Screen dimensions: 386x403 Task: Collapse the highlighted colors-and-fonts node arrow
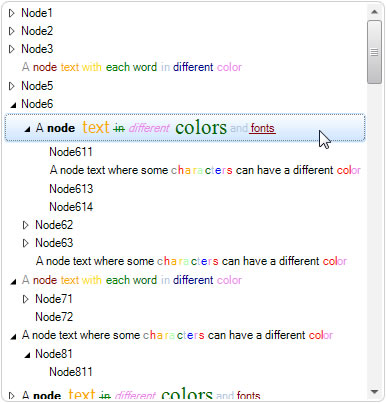point(27,129)
